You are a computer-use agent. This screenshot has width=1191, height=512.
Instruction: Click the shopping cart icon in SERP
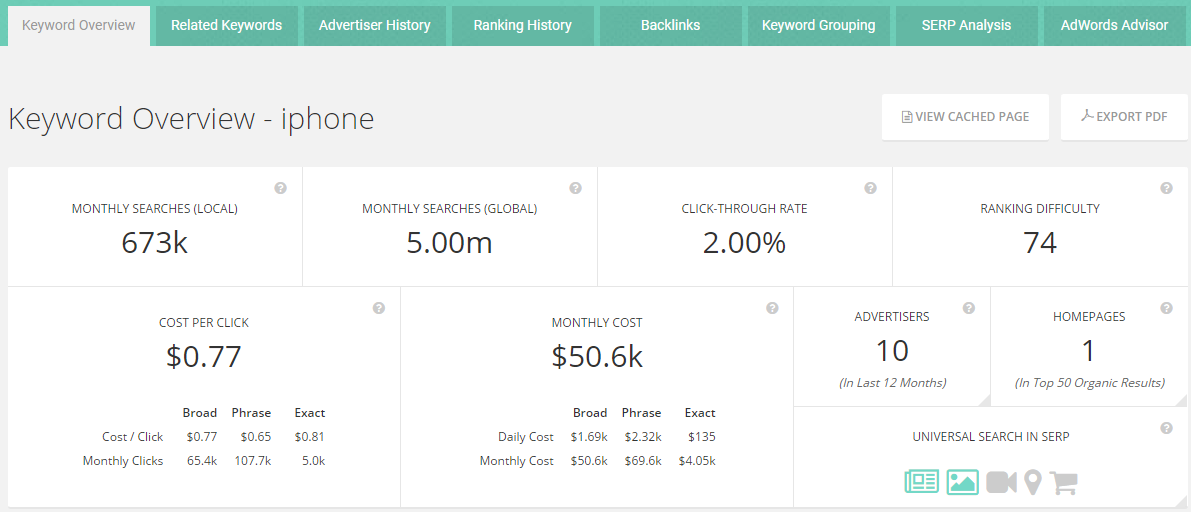point(1063,482)
